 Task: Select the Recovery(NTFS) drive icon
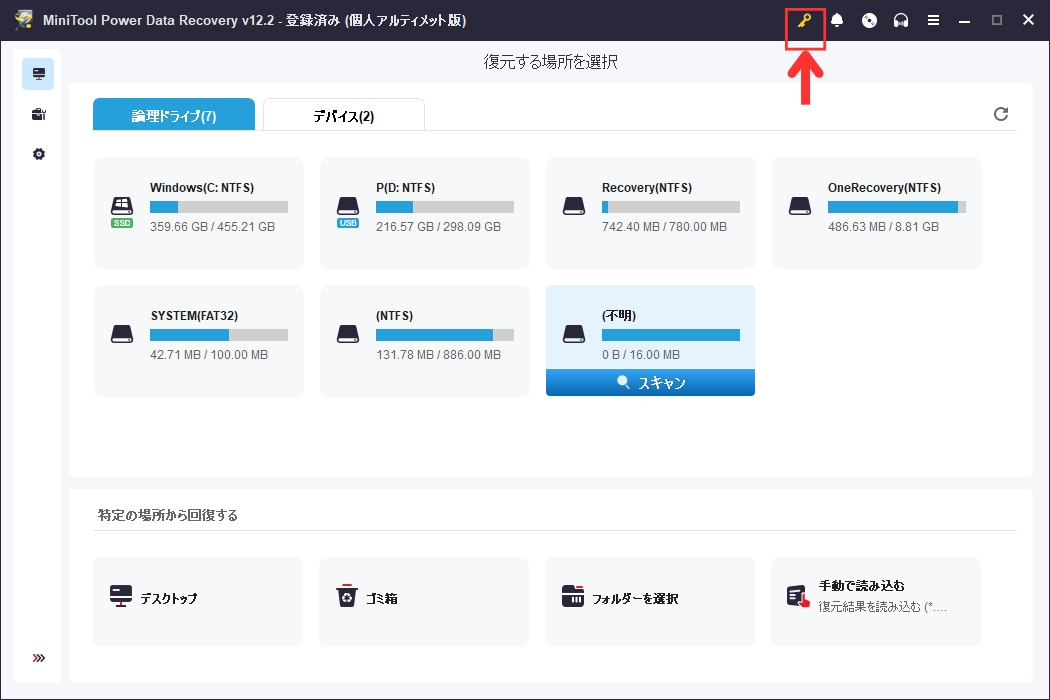point(574,206)
